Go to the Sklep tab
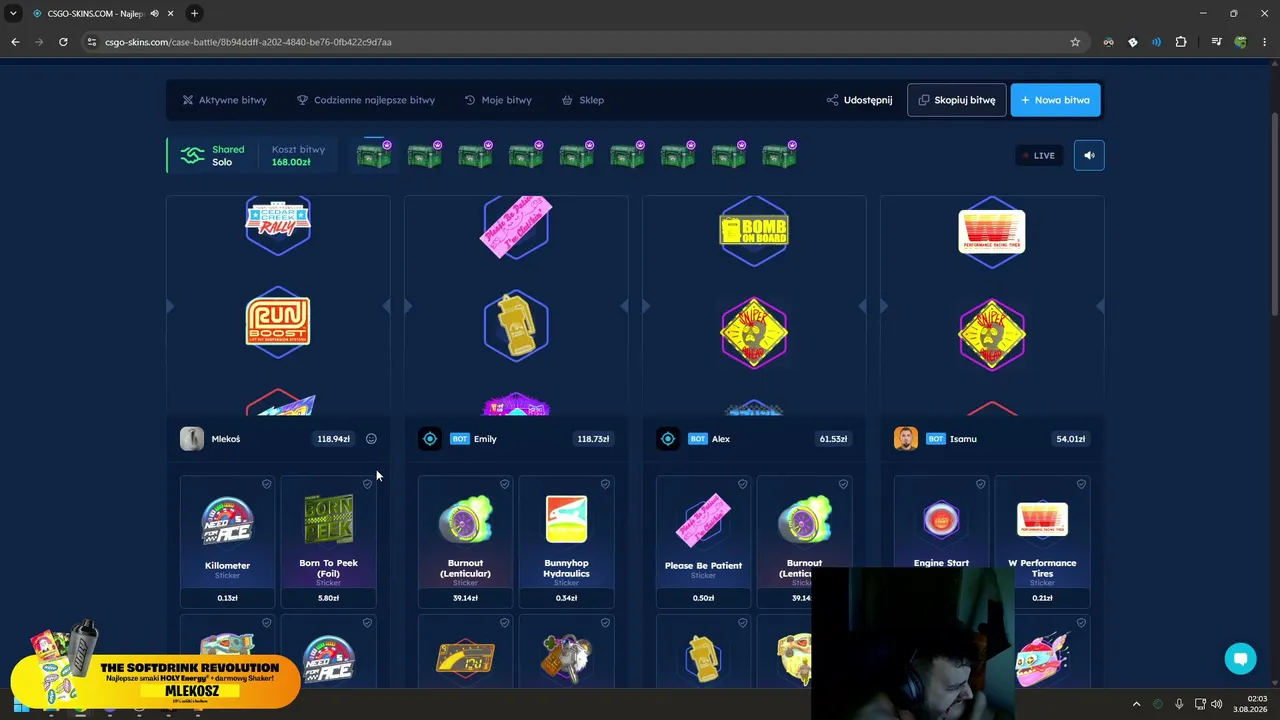The image size is (1280, 720). click(583, 100)
